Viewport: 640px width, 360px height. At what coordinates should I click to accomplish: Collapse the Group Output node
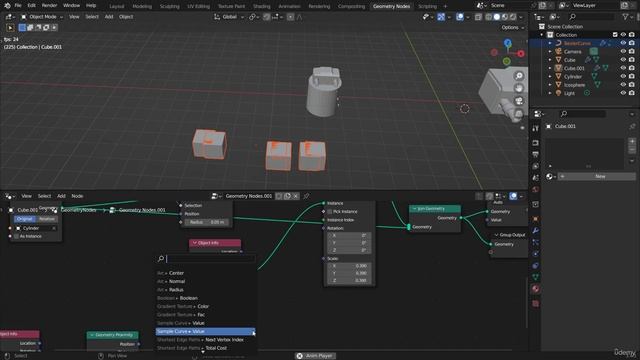(496, 235)
